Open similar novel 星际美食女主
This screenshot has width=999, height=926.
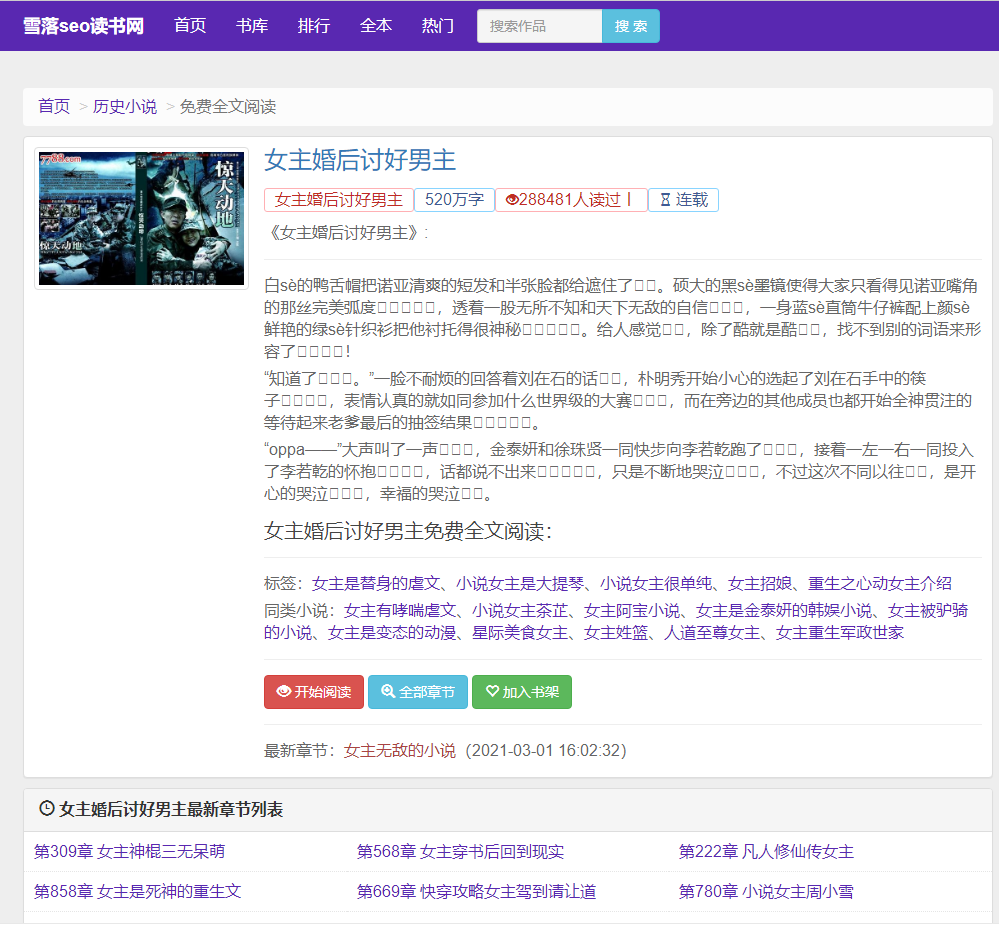point(520,633)
